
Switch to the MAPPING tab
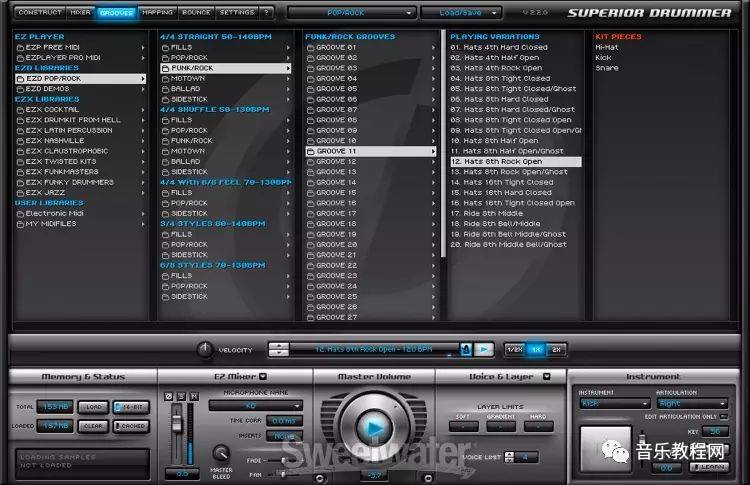coord(157,12)
